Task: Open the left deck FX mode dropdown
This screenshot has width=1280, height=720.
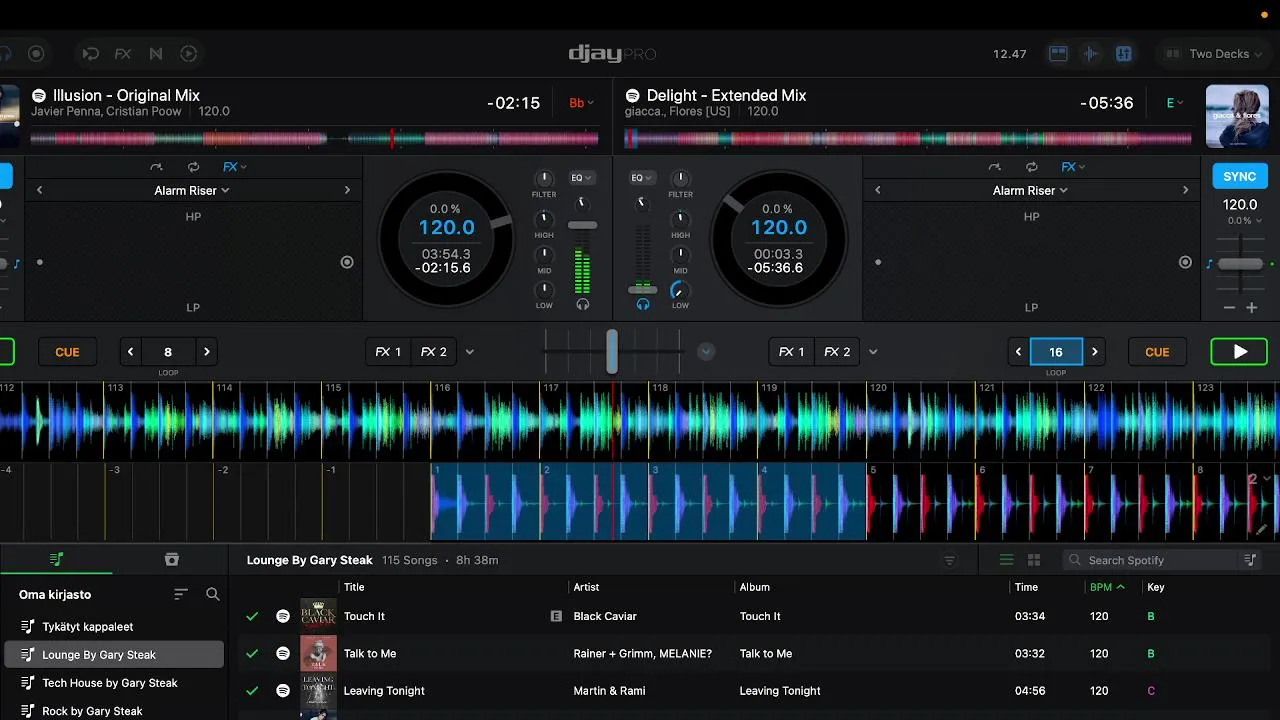Action: pos(235,167)
